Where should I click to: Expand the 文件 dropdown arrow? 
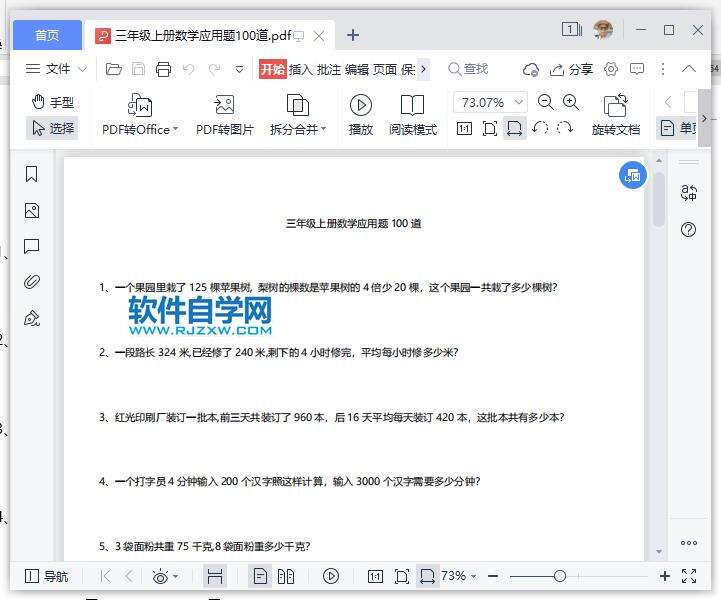[82, 69]
